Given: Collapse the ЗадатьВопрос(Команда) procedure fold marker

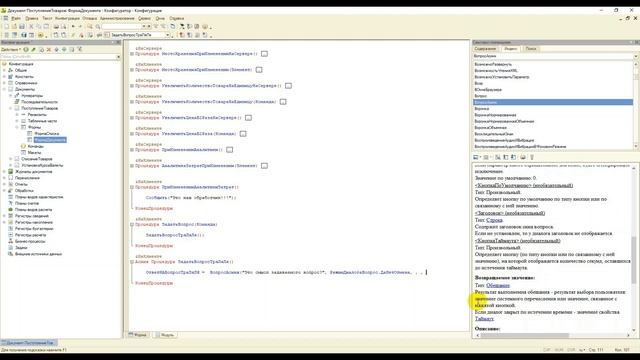Looking at the screenshot, I should point(132,224).
